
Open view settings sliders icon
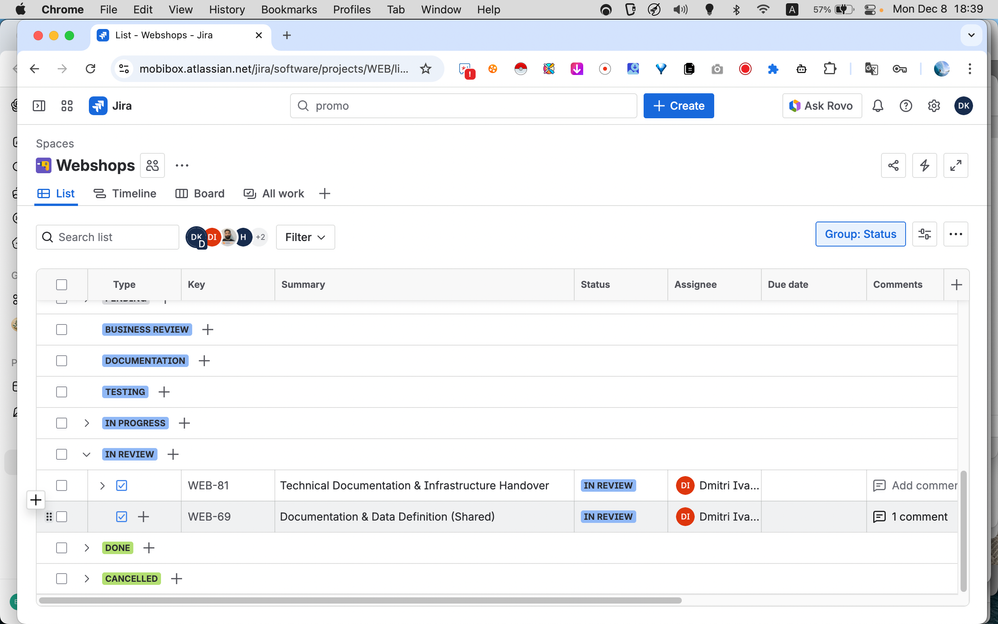click(x=925, y=234)
